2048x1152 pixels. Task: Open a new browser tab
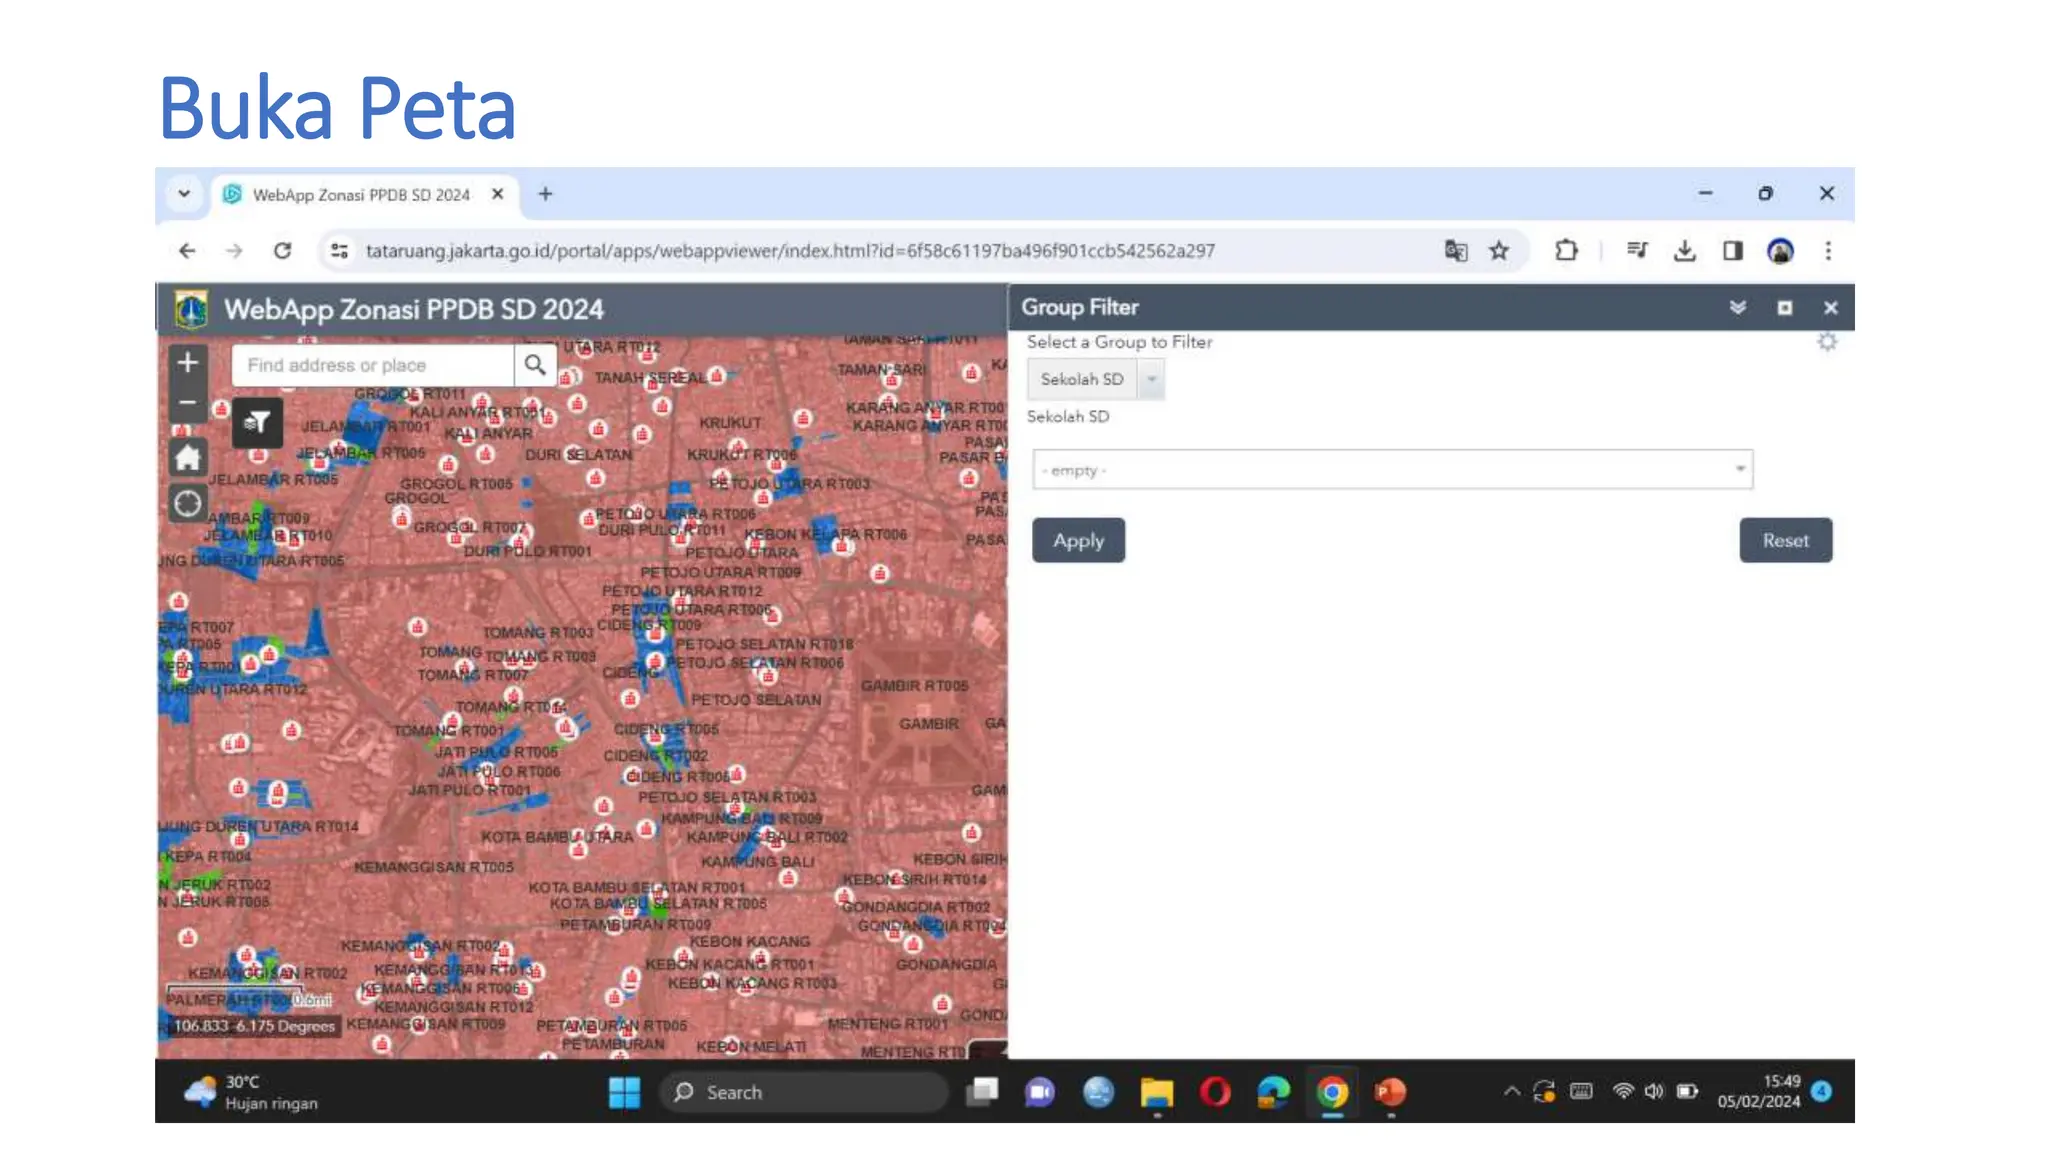[x=545, y=194]
